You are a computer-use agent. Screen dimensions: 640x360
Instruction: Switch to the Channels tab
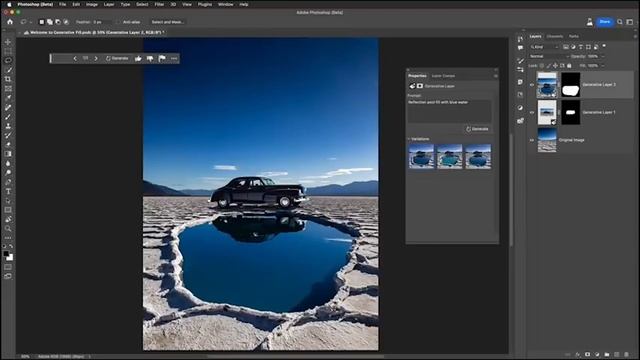(x=555, y=36)
